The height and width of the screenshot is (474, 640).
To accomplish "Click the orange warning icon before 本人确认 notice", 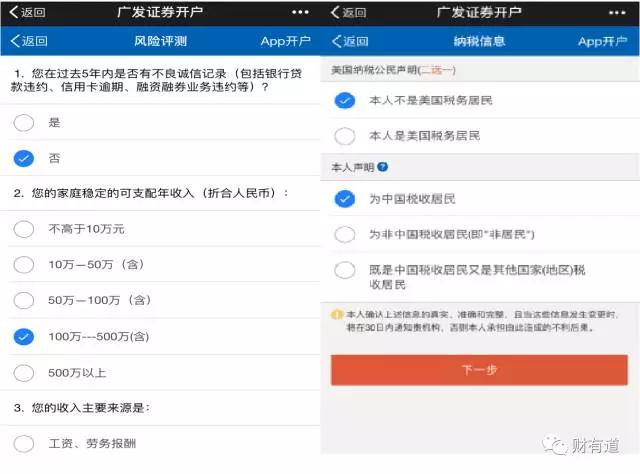I will coord(337,315).
